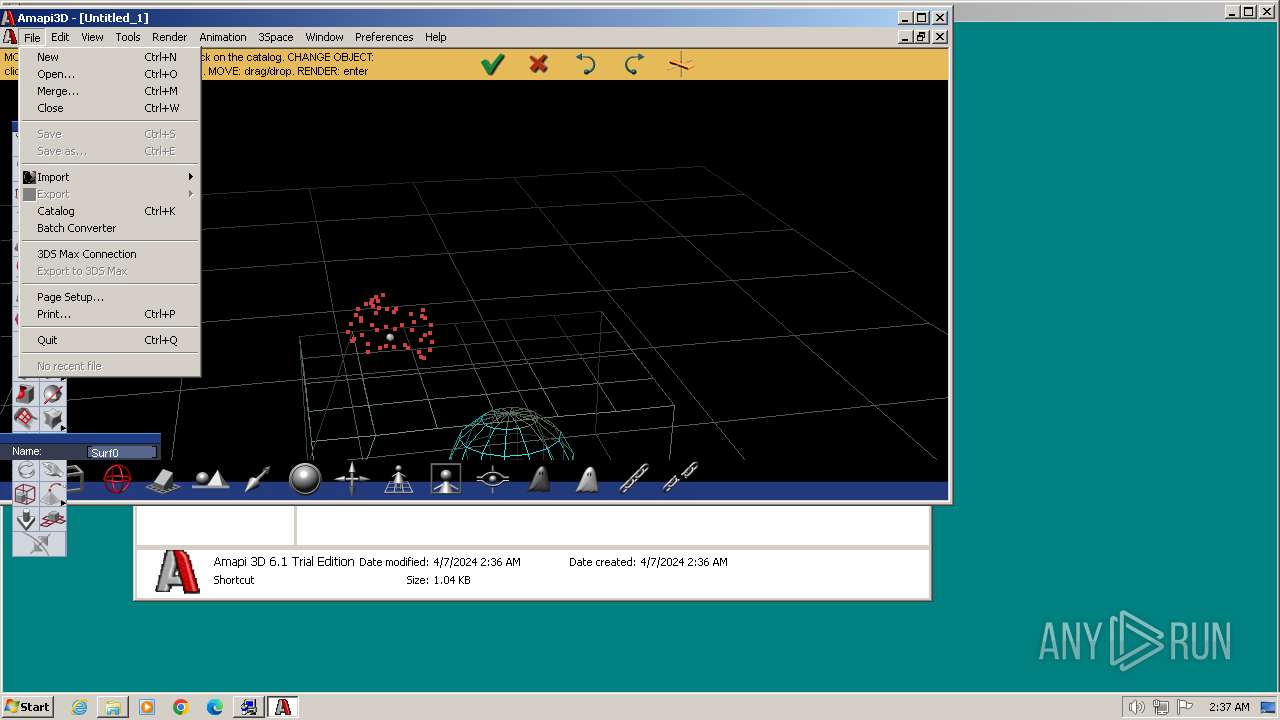Image resolution: width=1280 pixels, height=720 pixels.
Task: Open Internet Explorer from the taskbar
Action: [79, 707]
